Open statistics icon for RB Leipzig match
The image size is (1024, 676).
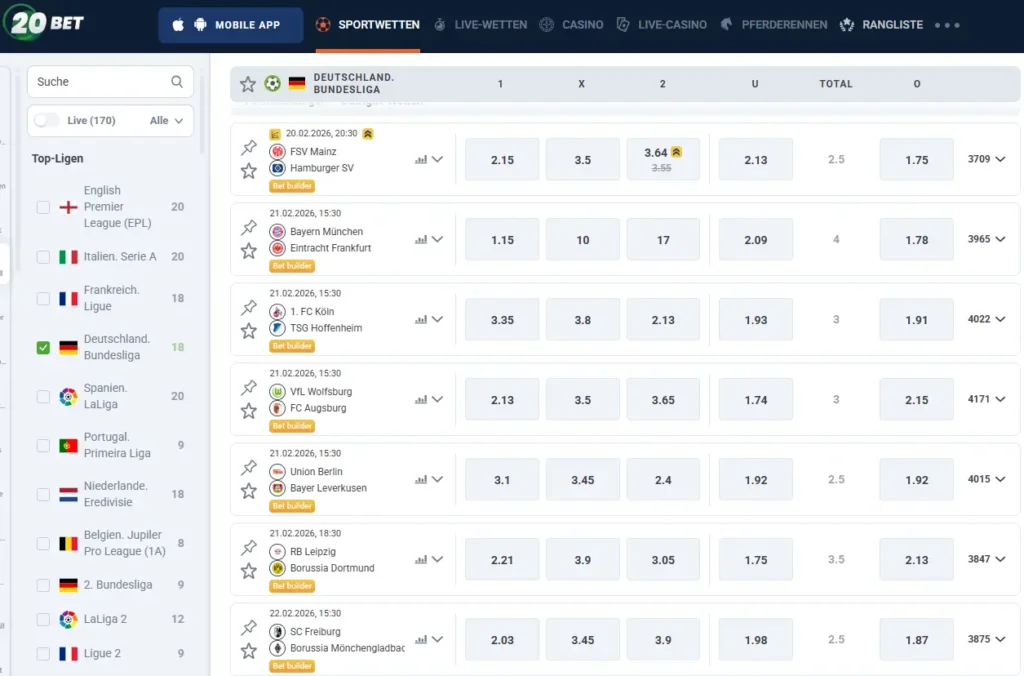(421, 560)
